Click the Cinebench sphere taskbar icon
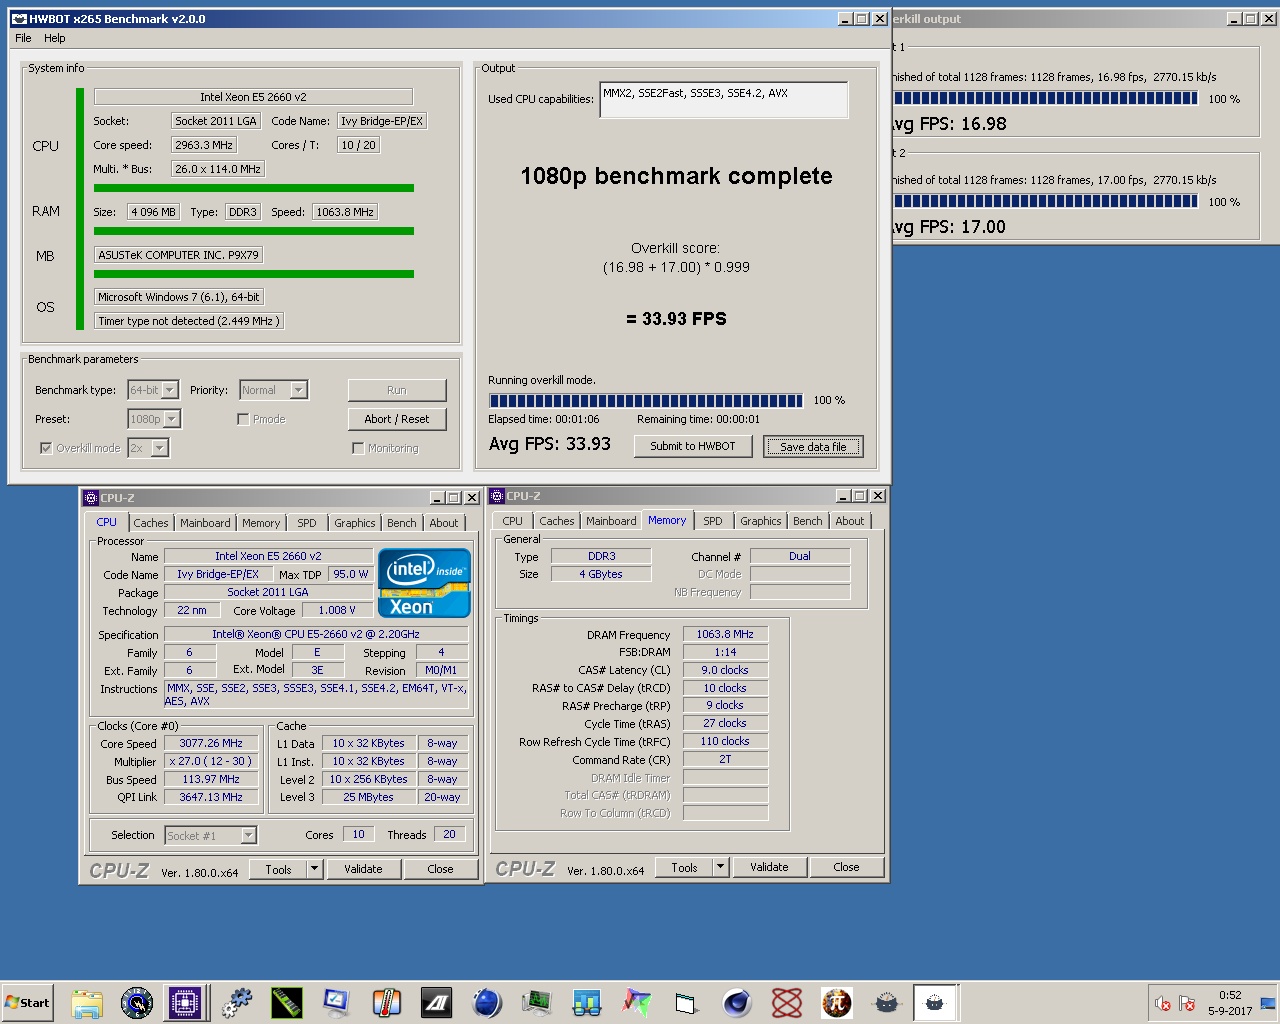 coord(737,1002)
